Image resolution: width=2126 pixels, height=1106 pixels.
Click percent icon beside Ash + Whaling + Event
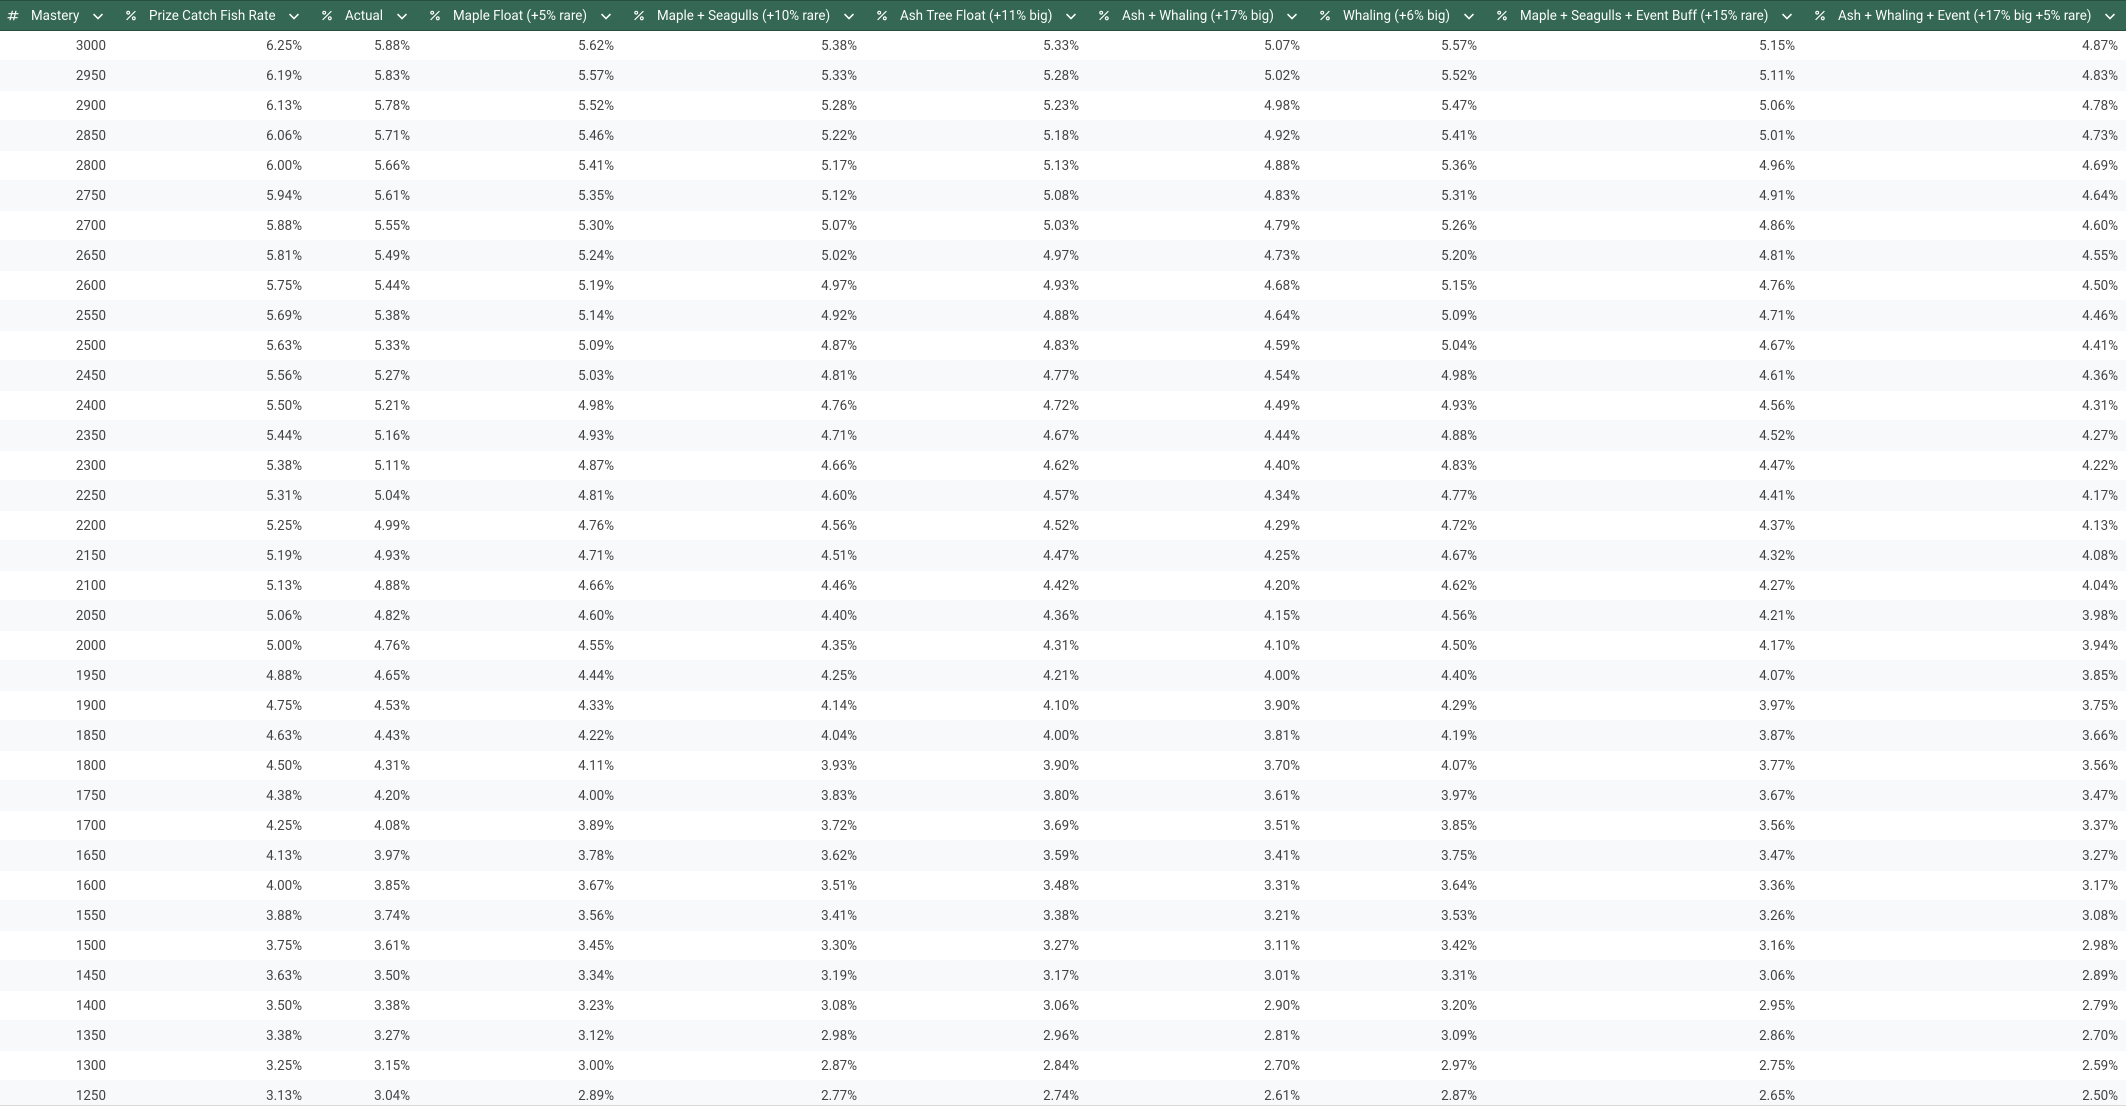tap(1820, 16)
